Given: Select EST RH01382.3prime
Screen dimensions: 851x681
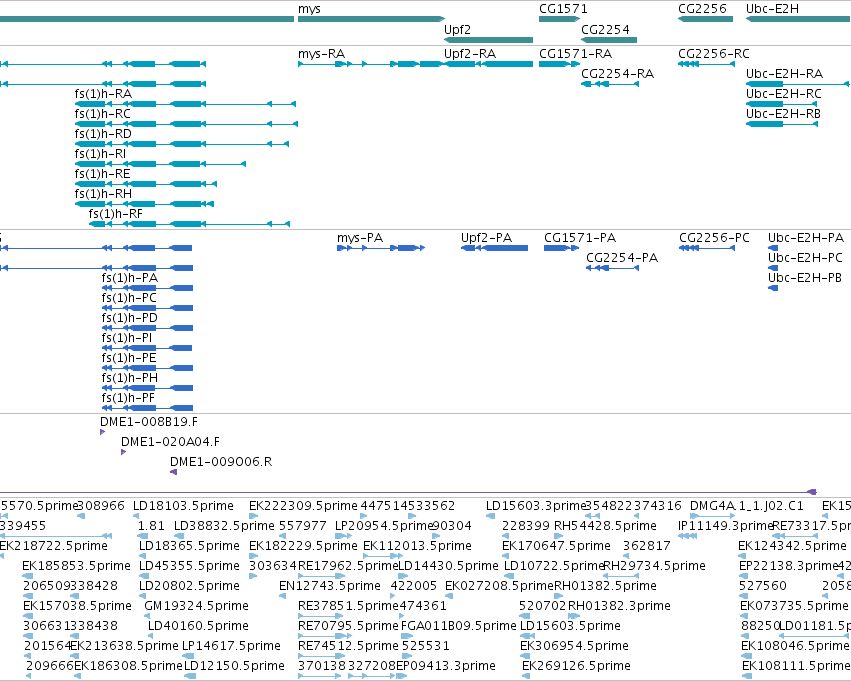Looking at the screenshot, I should pos(574,616).
